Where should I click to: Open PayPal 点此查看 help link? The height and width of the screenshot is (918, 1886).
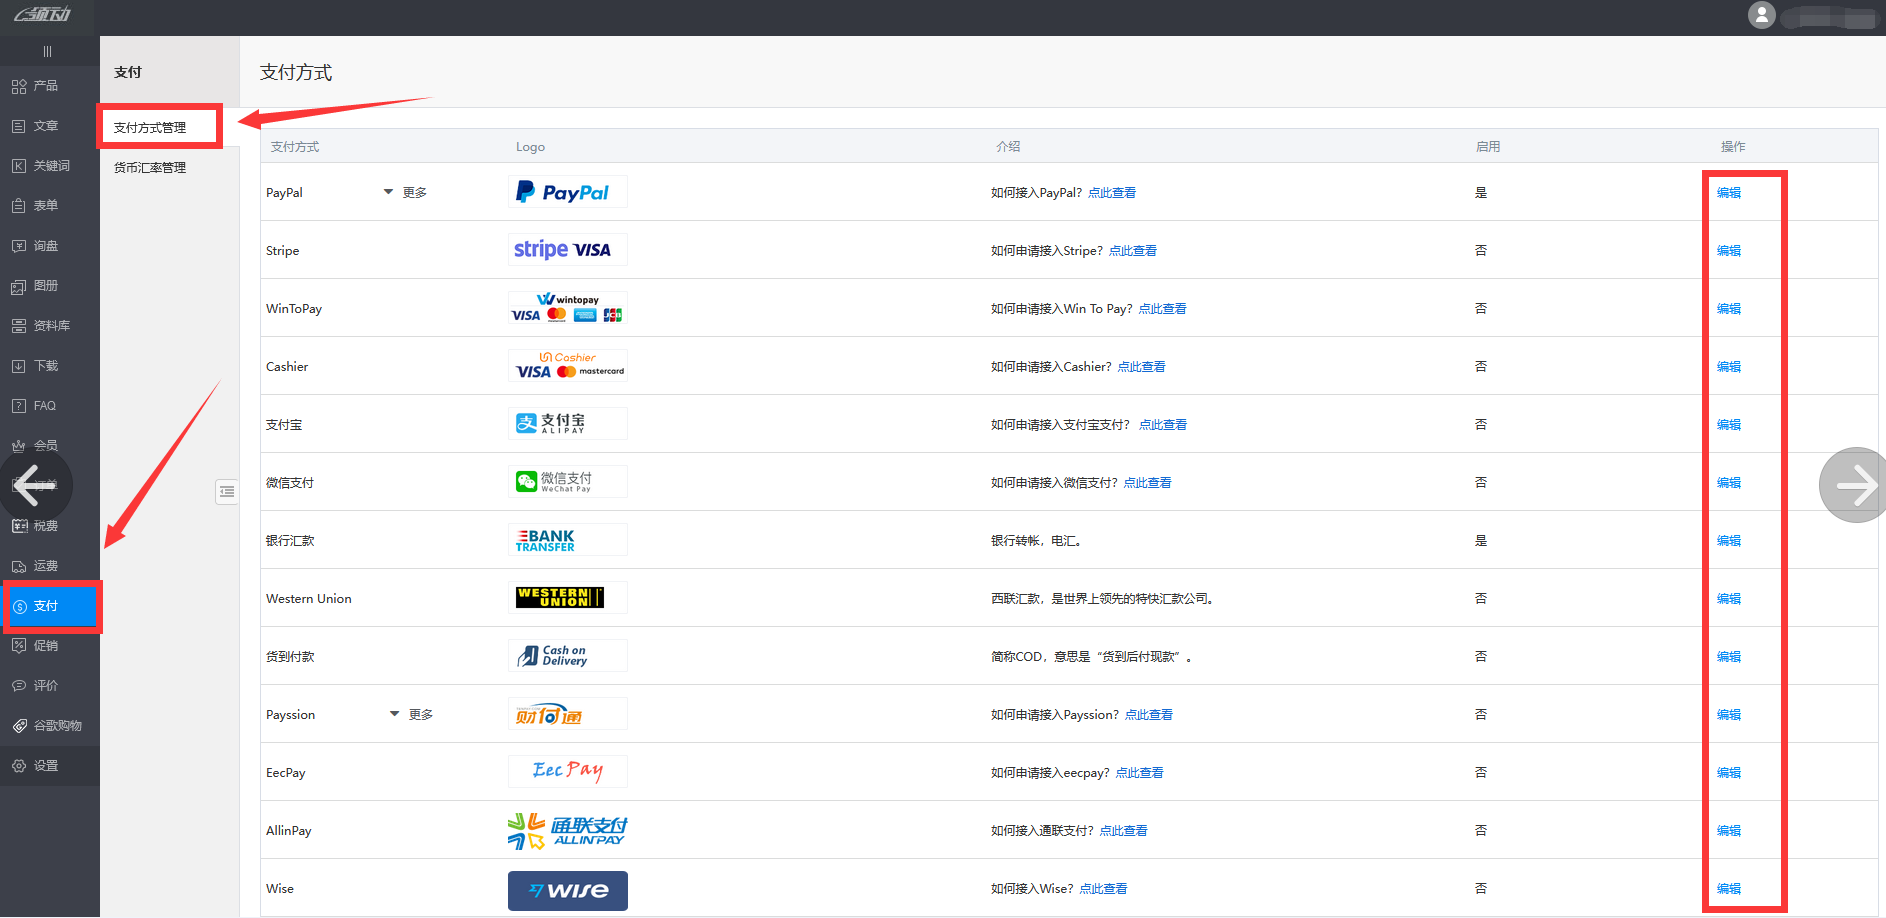point(1111,193)
